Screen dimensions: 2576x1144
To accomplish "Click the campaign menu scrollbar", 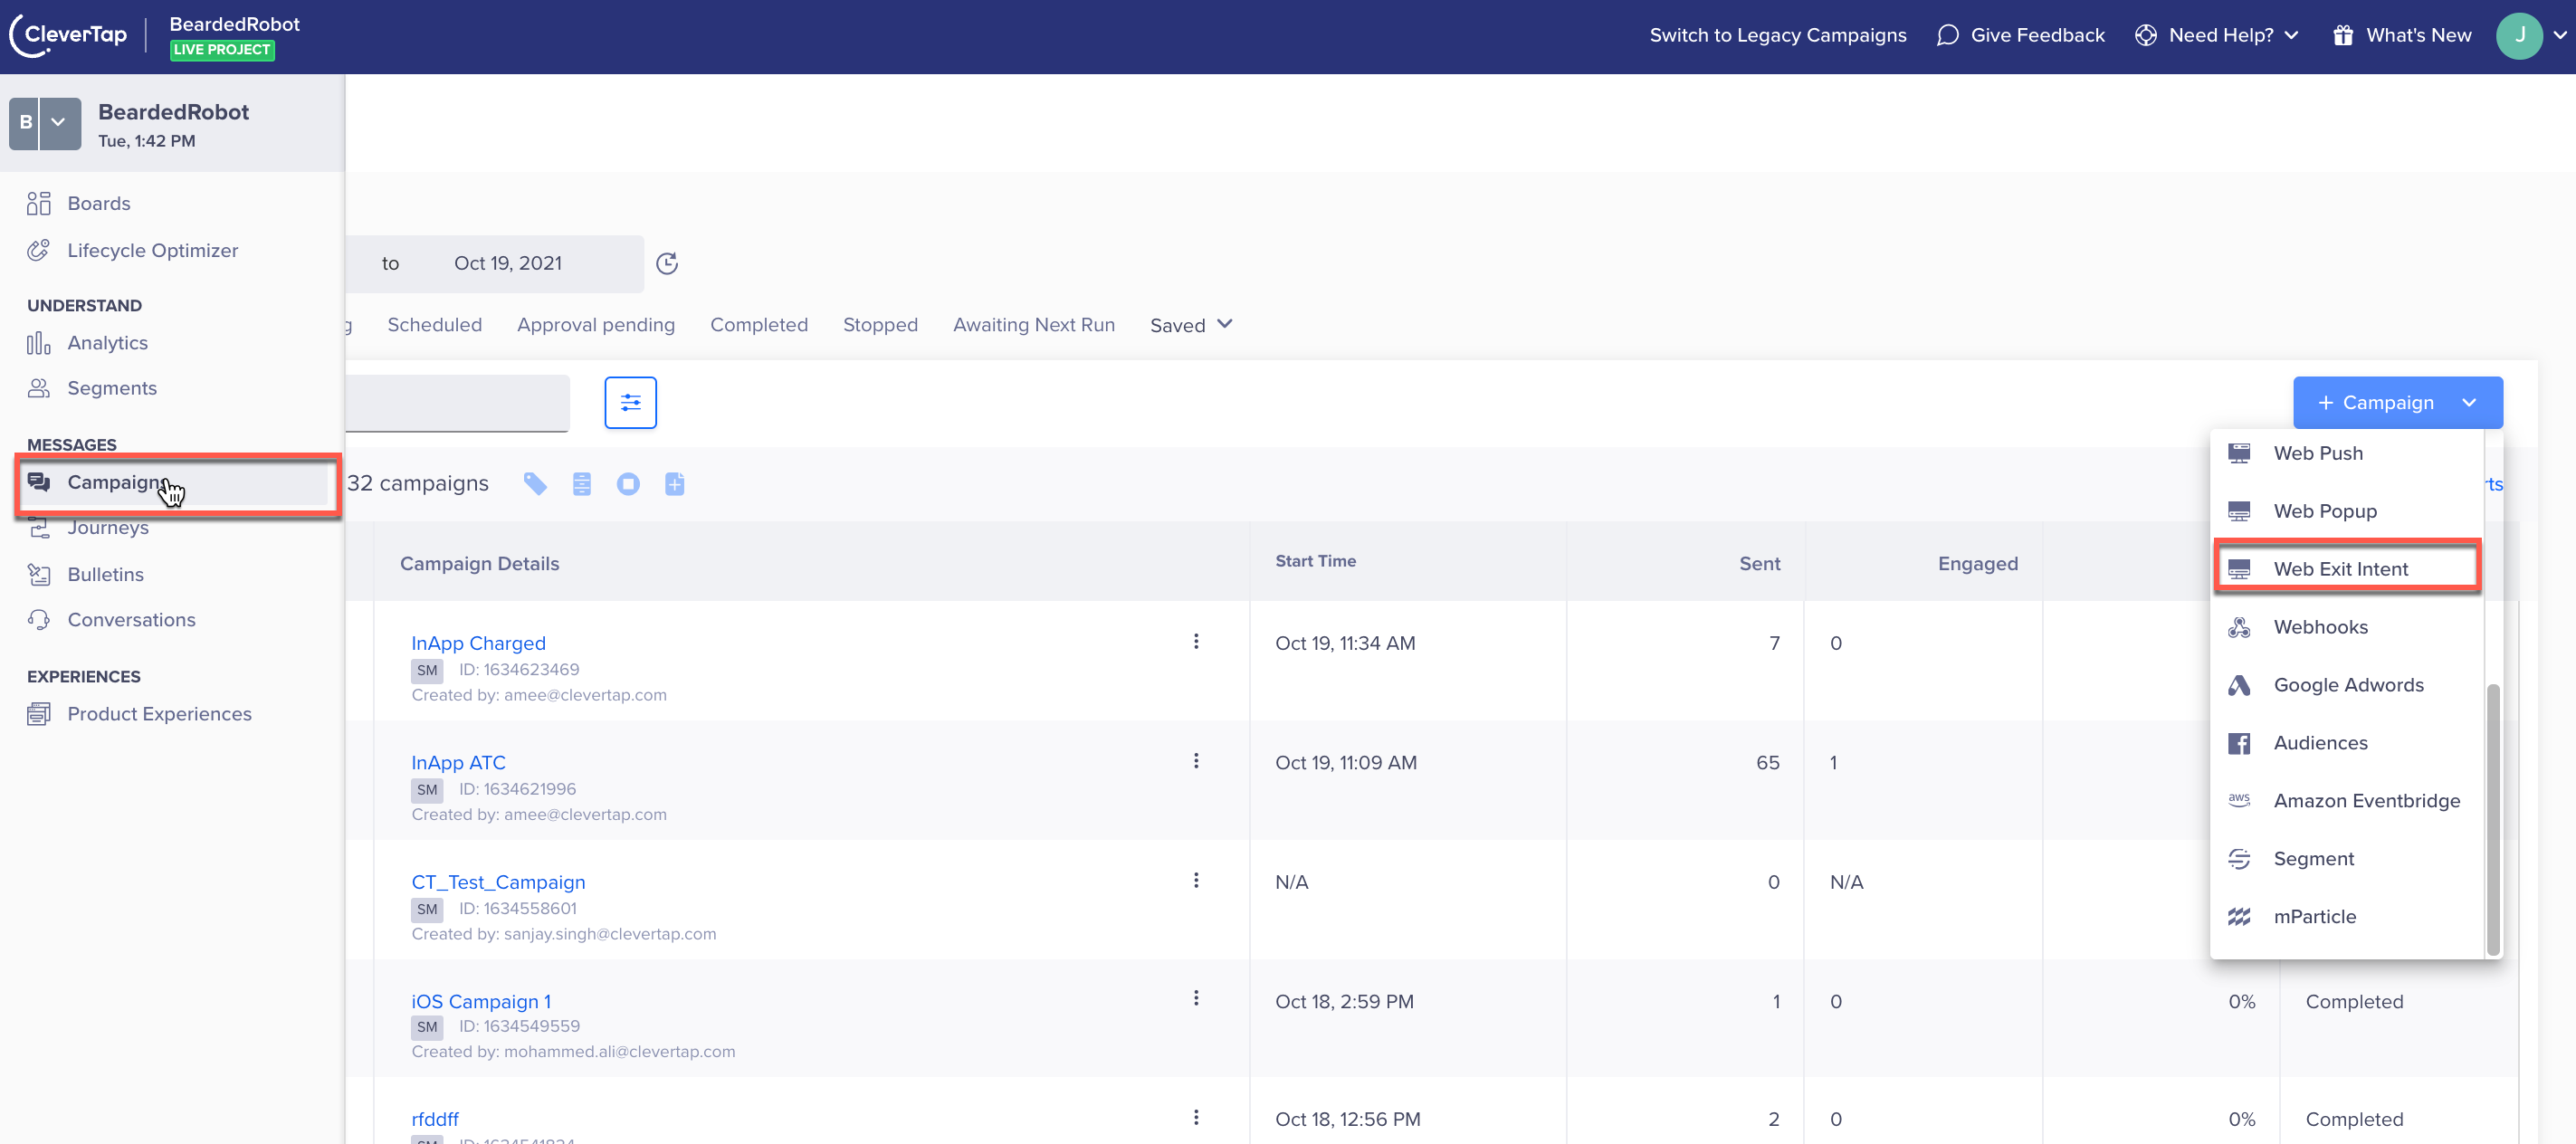I will [x=2492, y=818].
